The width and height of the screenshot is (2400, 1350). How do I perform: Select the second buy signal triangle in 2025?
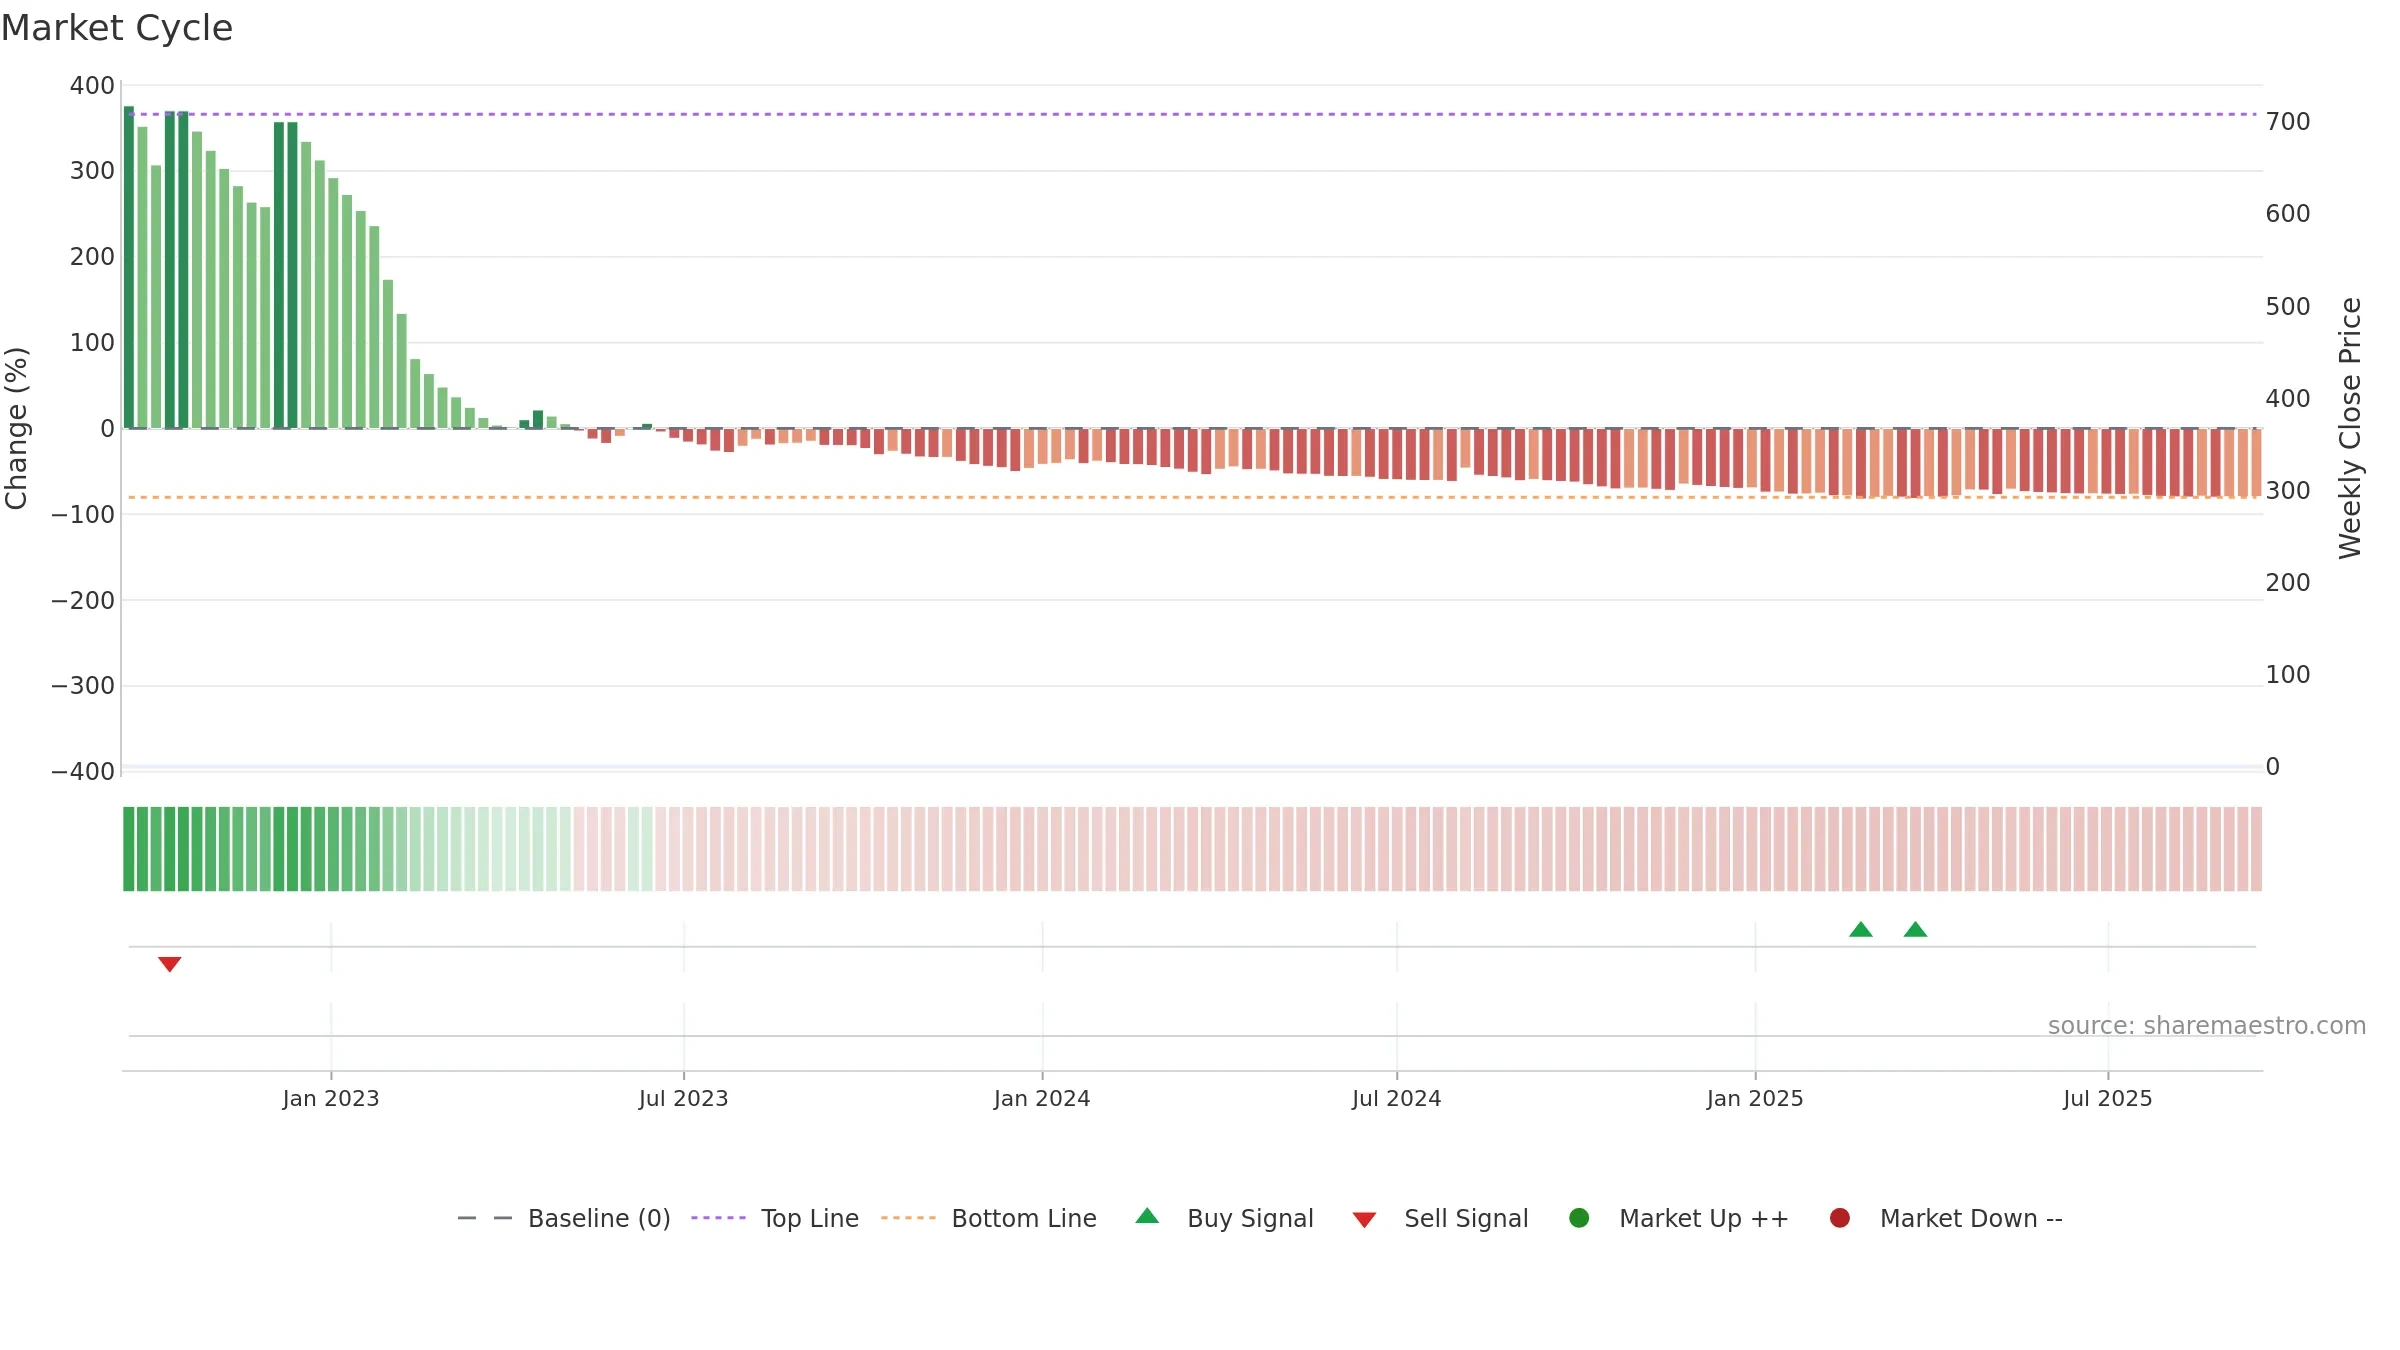(1915, 929)
